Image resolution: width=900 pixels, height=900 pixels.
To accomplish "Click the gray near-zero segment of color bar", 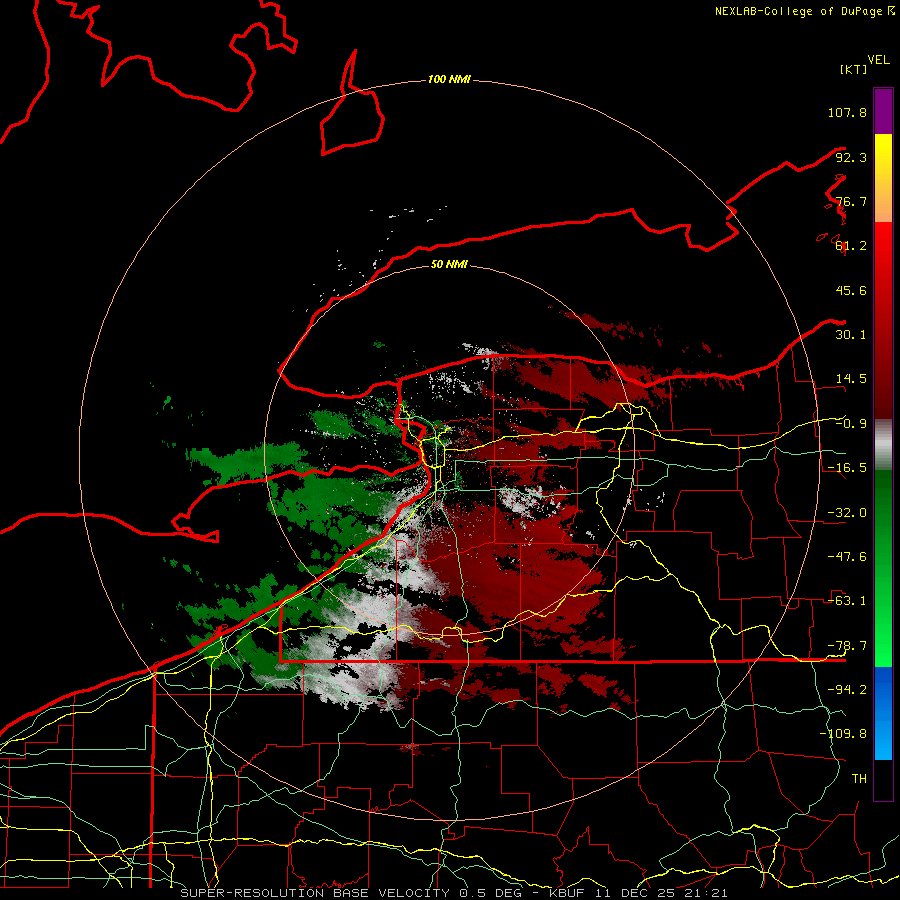I will 883,445.
